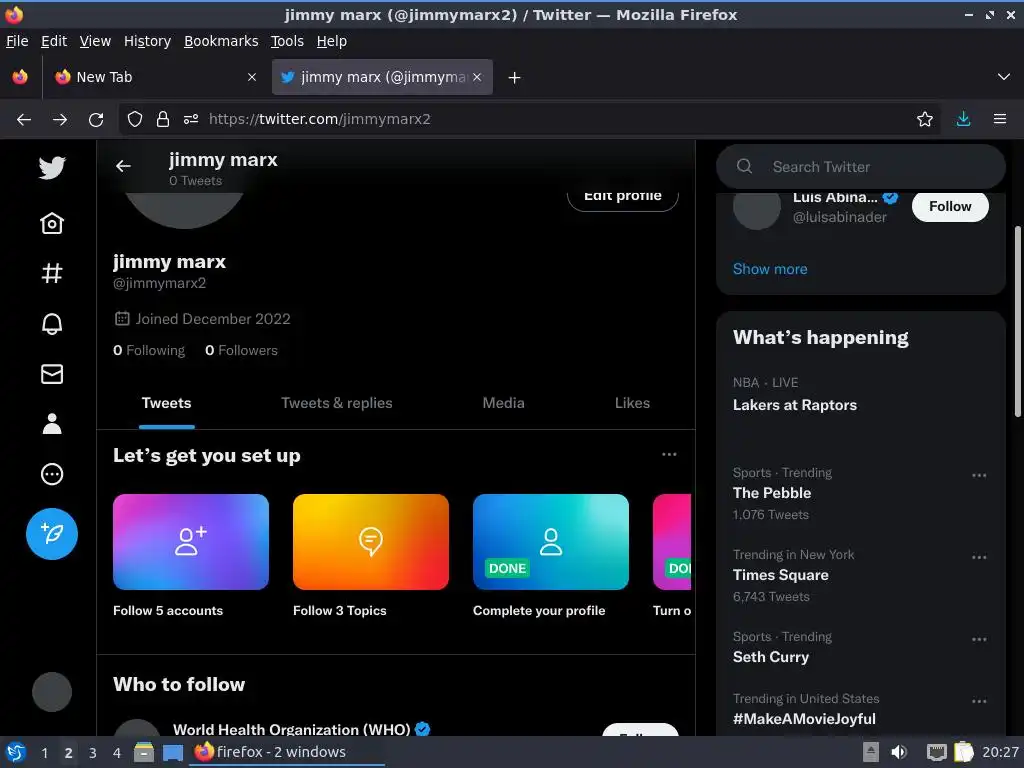The width and height of the screenshot is (1024, 768).
Task: Compose a new tweet with feather button
Action: pos(52,534)
